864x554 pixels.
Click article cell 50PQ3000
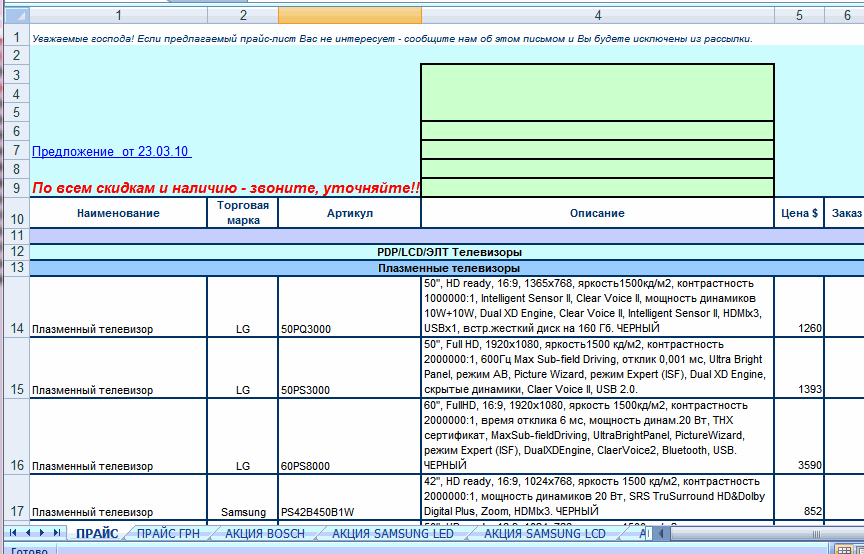click(350, 307)
